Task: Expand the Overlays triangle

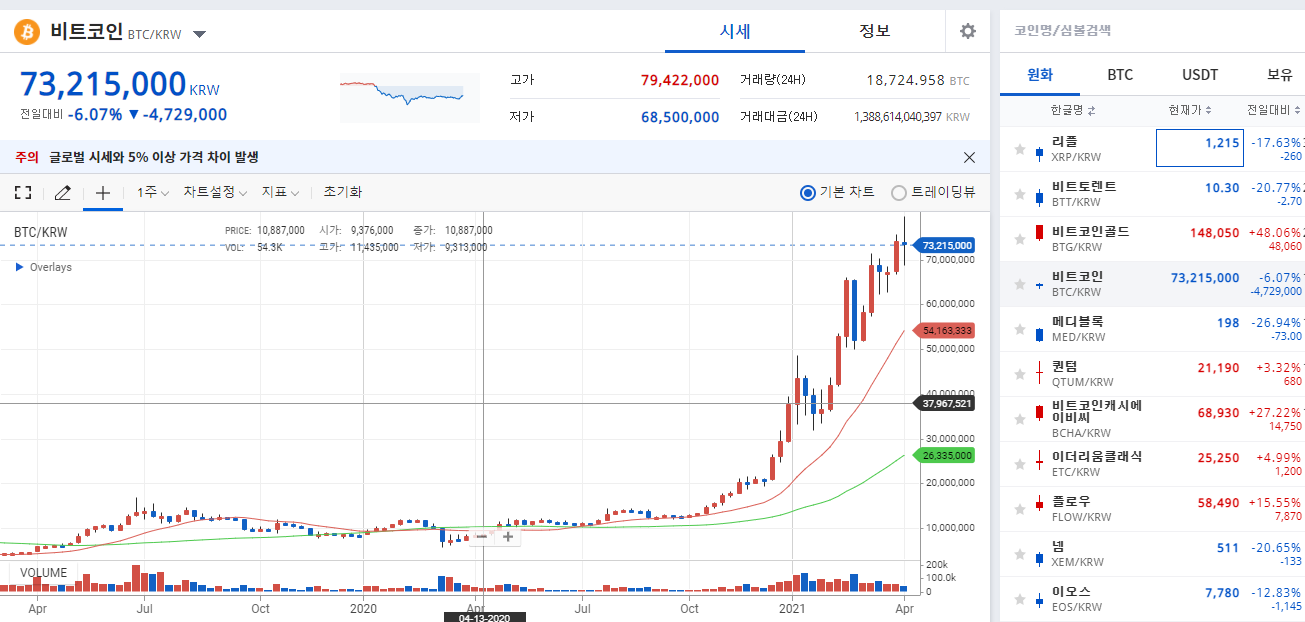Action: pos(19,267)
